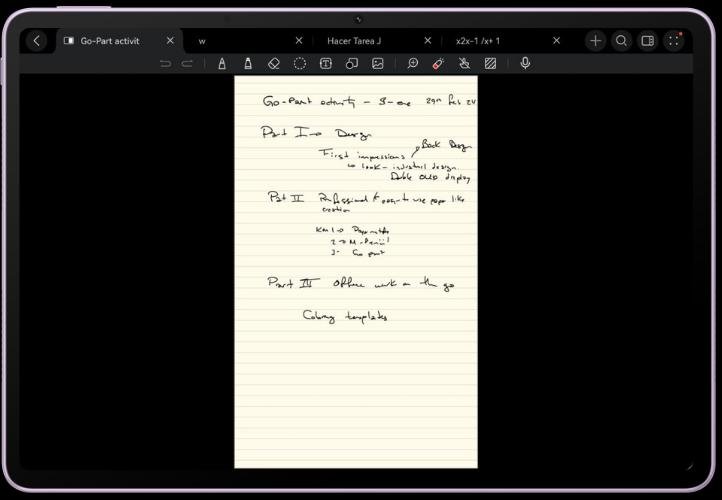Insert an image with picture tool
The height and width of the screenshot is (500, 722).
pyautogui.click(x=378, y=64)
